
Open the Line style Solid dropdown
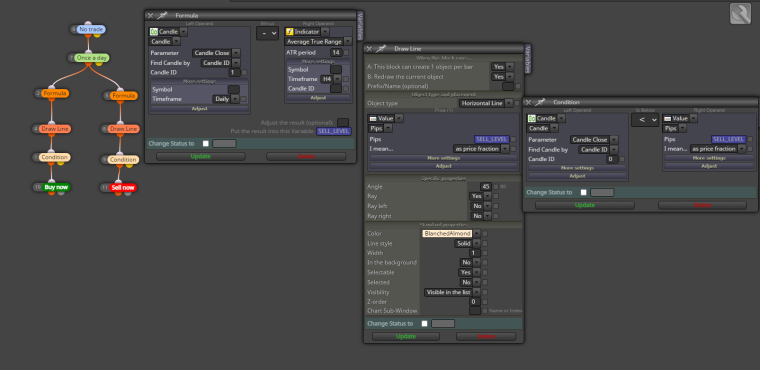coord(467,243)
